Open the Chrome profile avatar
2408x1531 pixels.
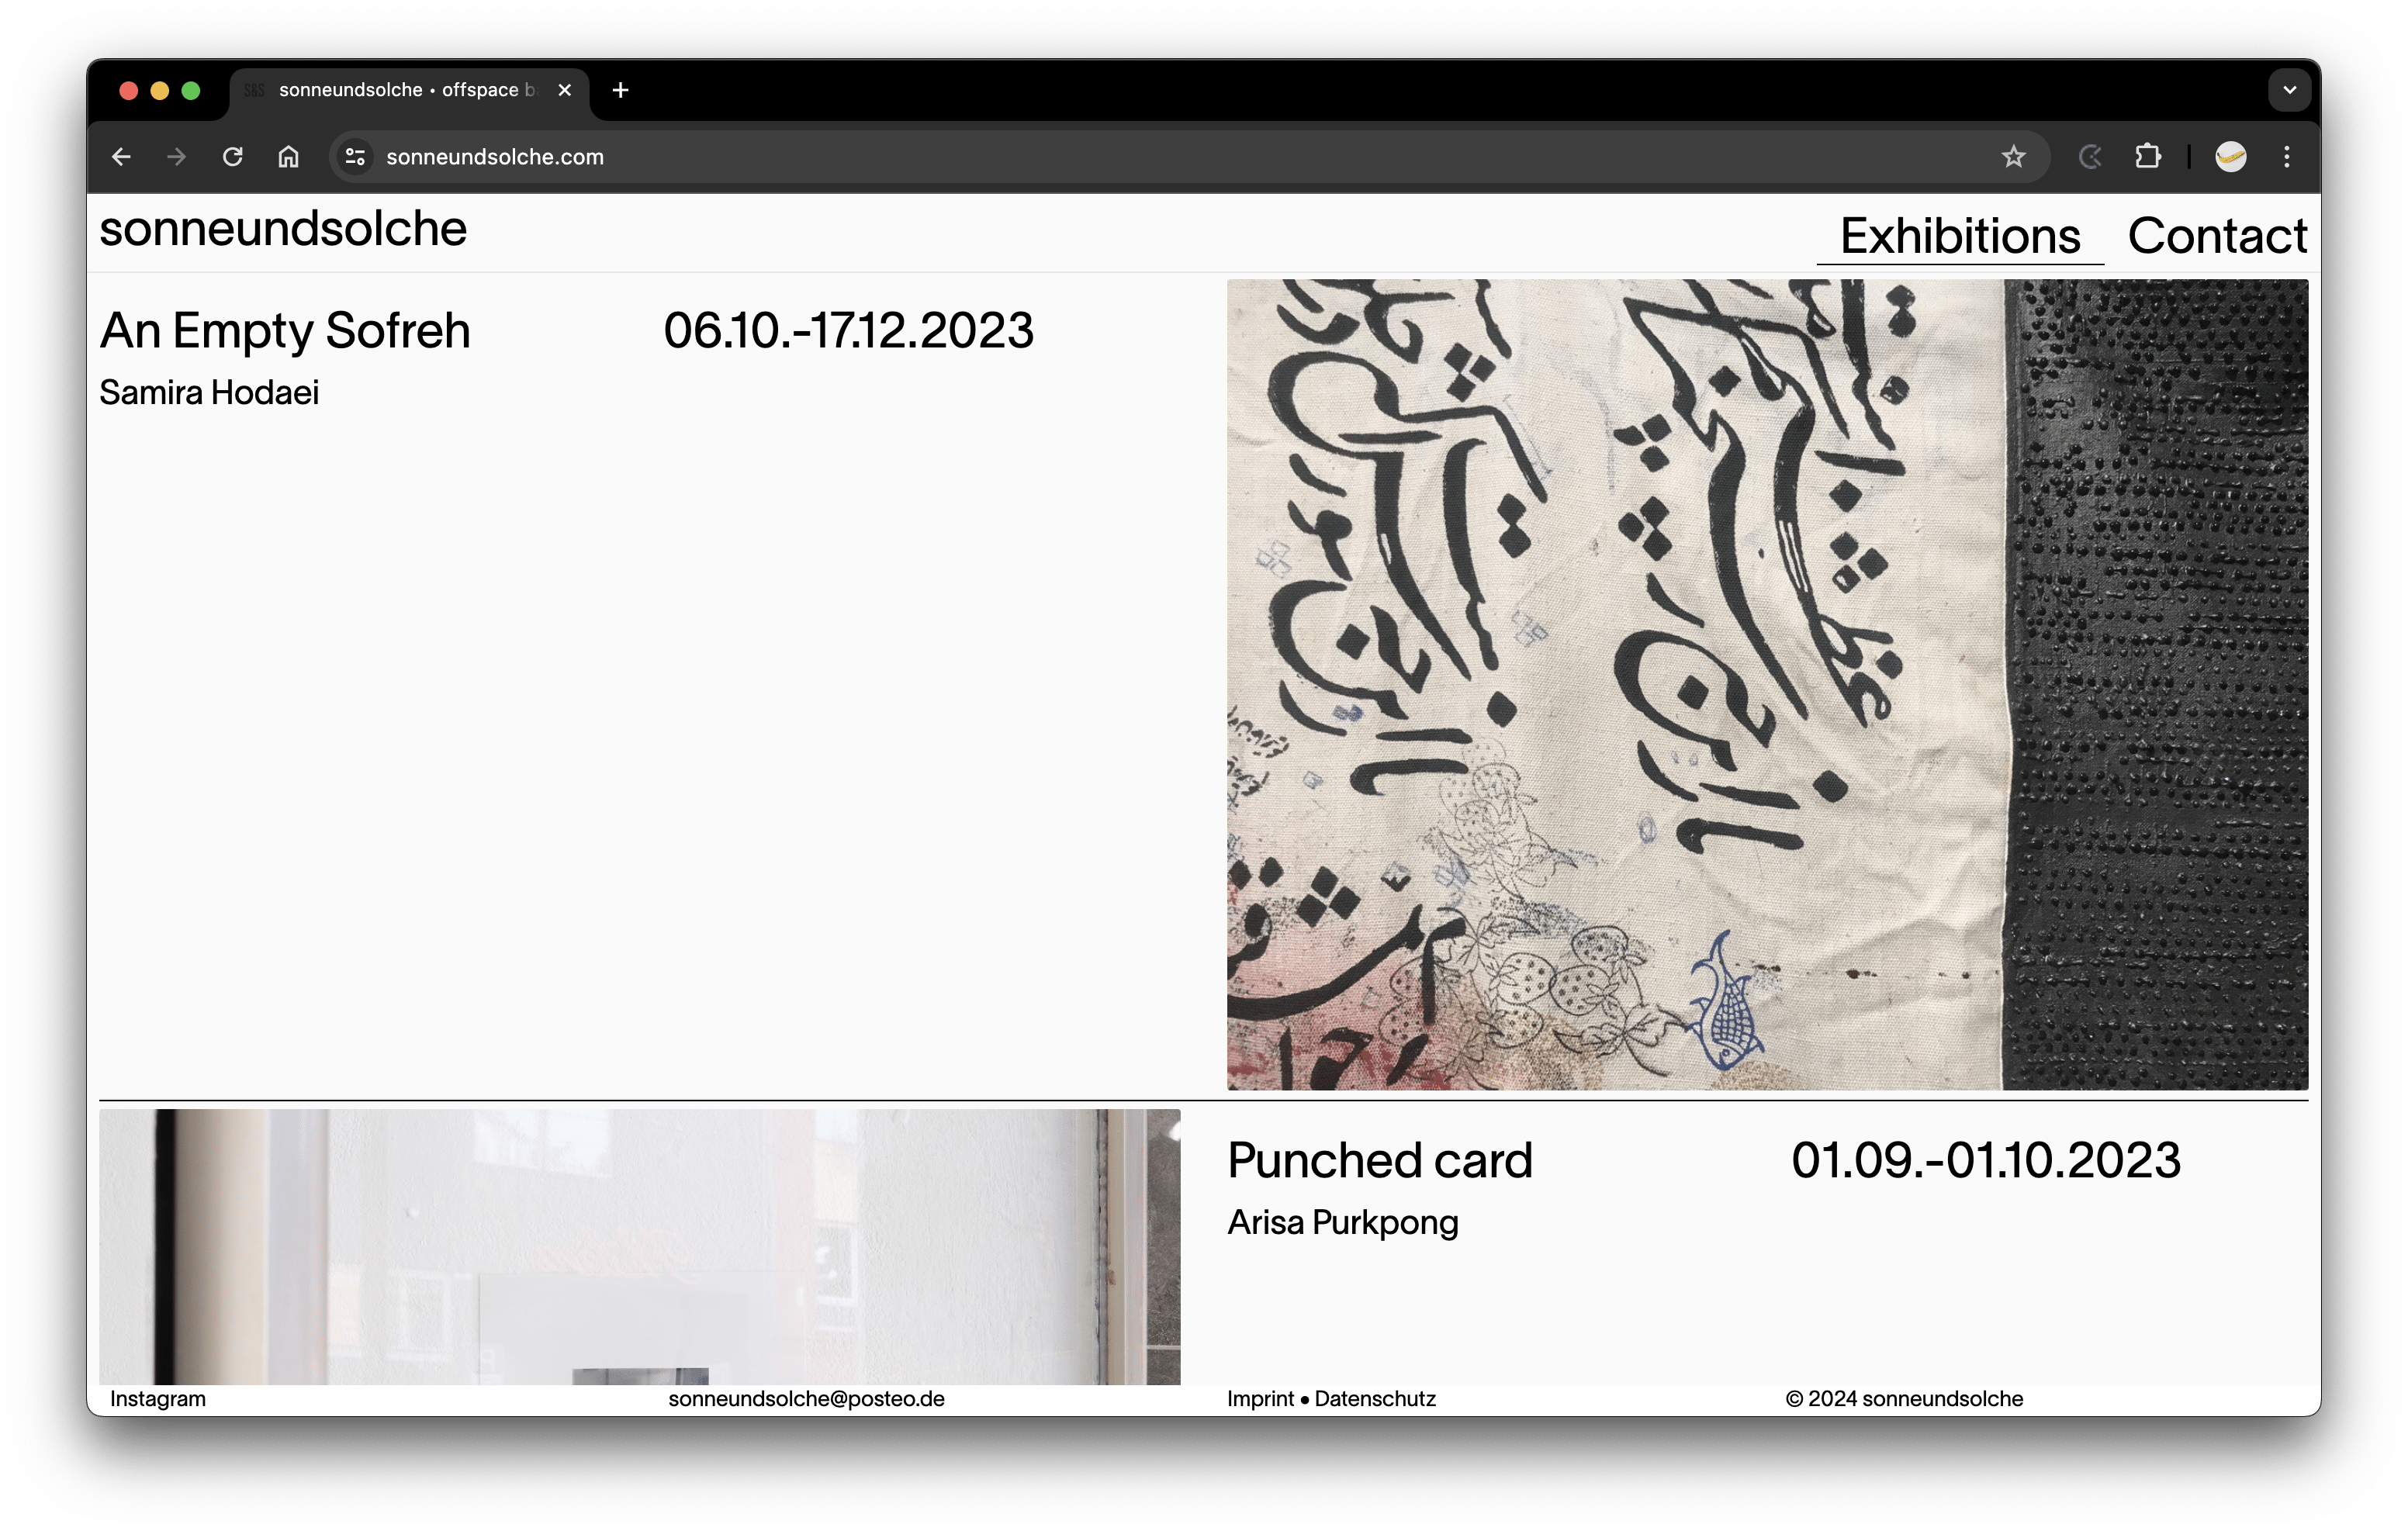(x=2230, y=157)
